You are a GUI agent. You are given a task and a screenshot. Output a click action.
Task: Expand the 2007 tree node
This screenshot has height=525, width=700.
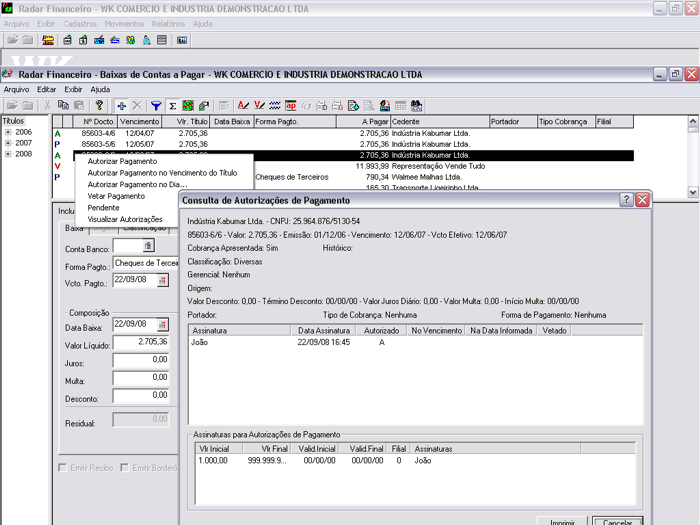point(8,143)
